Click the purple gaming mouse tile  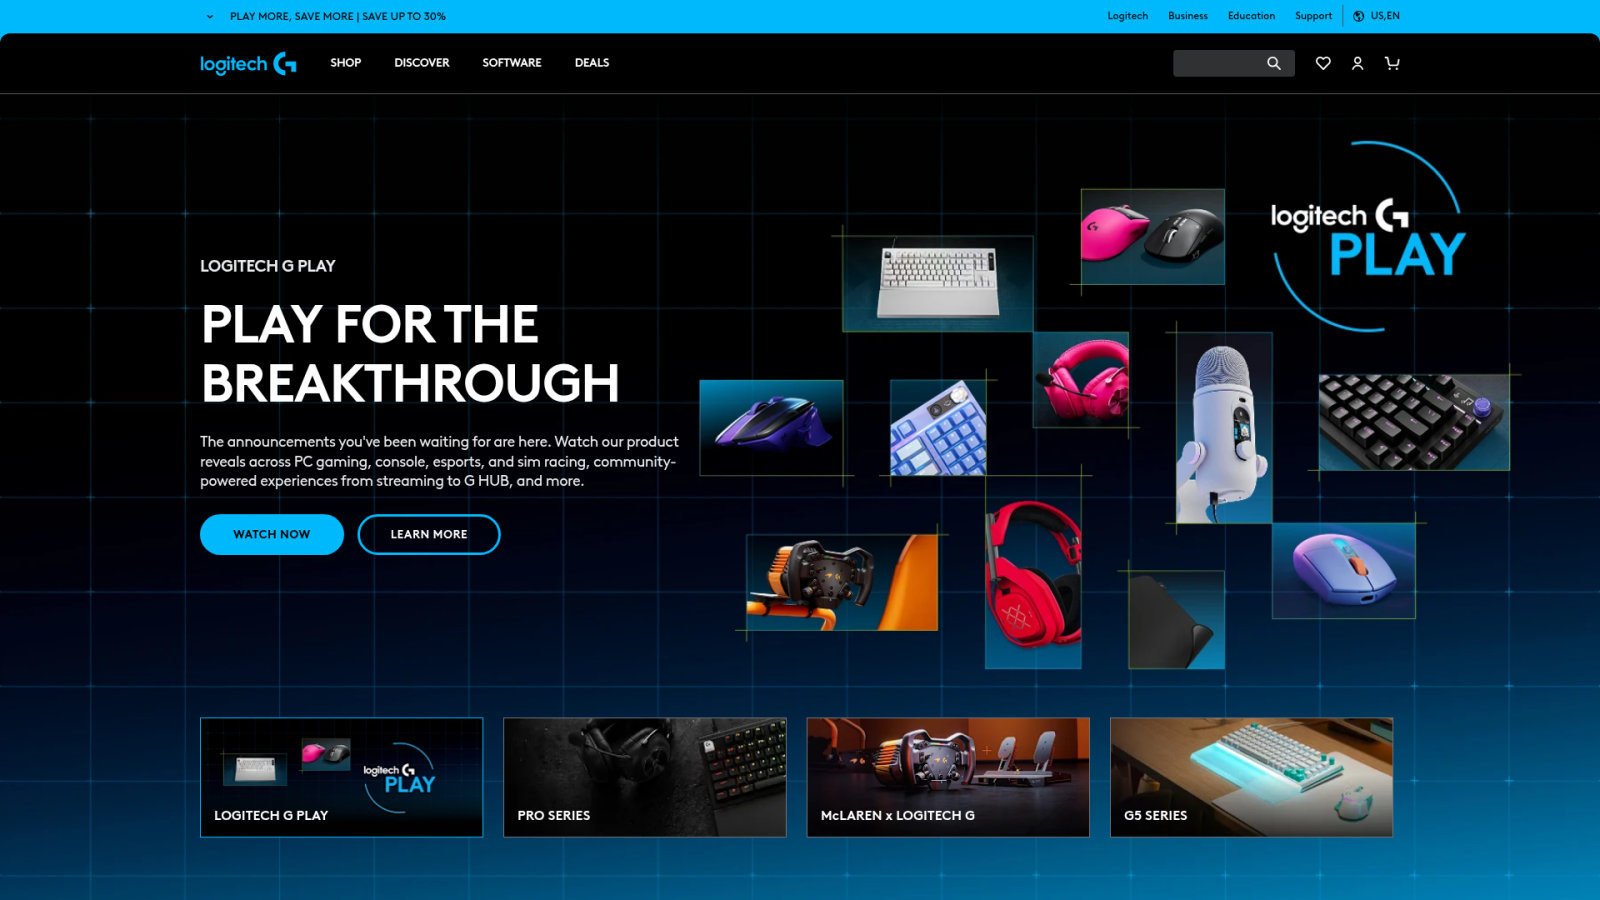tap(771, 427)
